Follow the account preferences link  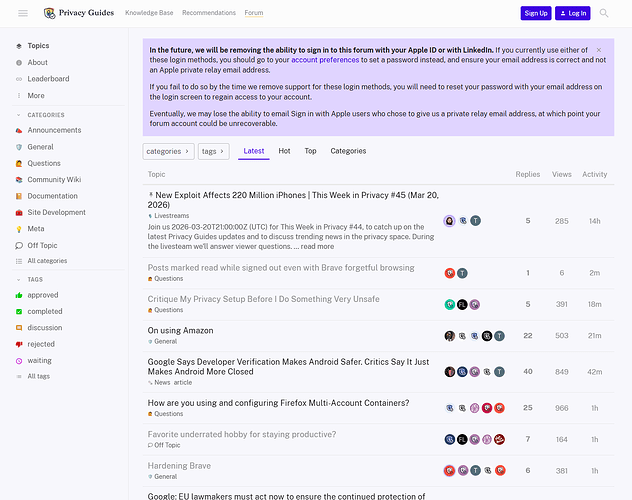pyautogui.click(x=325, y=60)
